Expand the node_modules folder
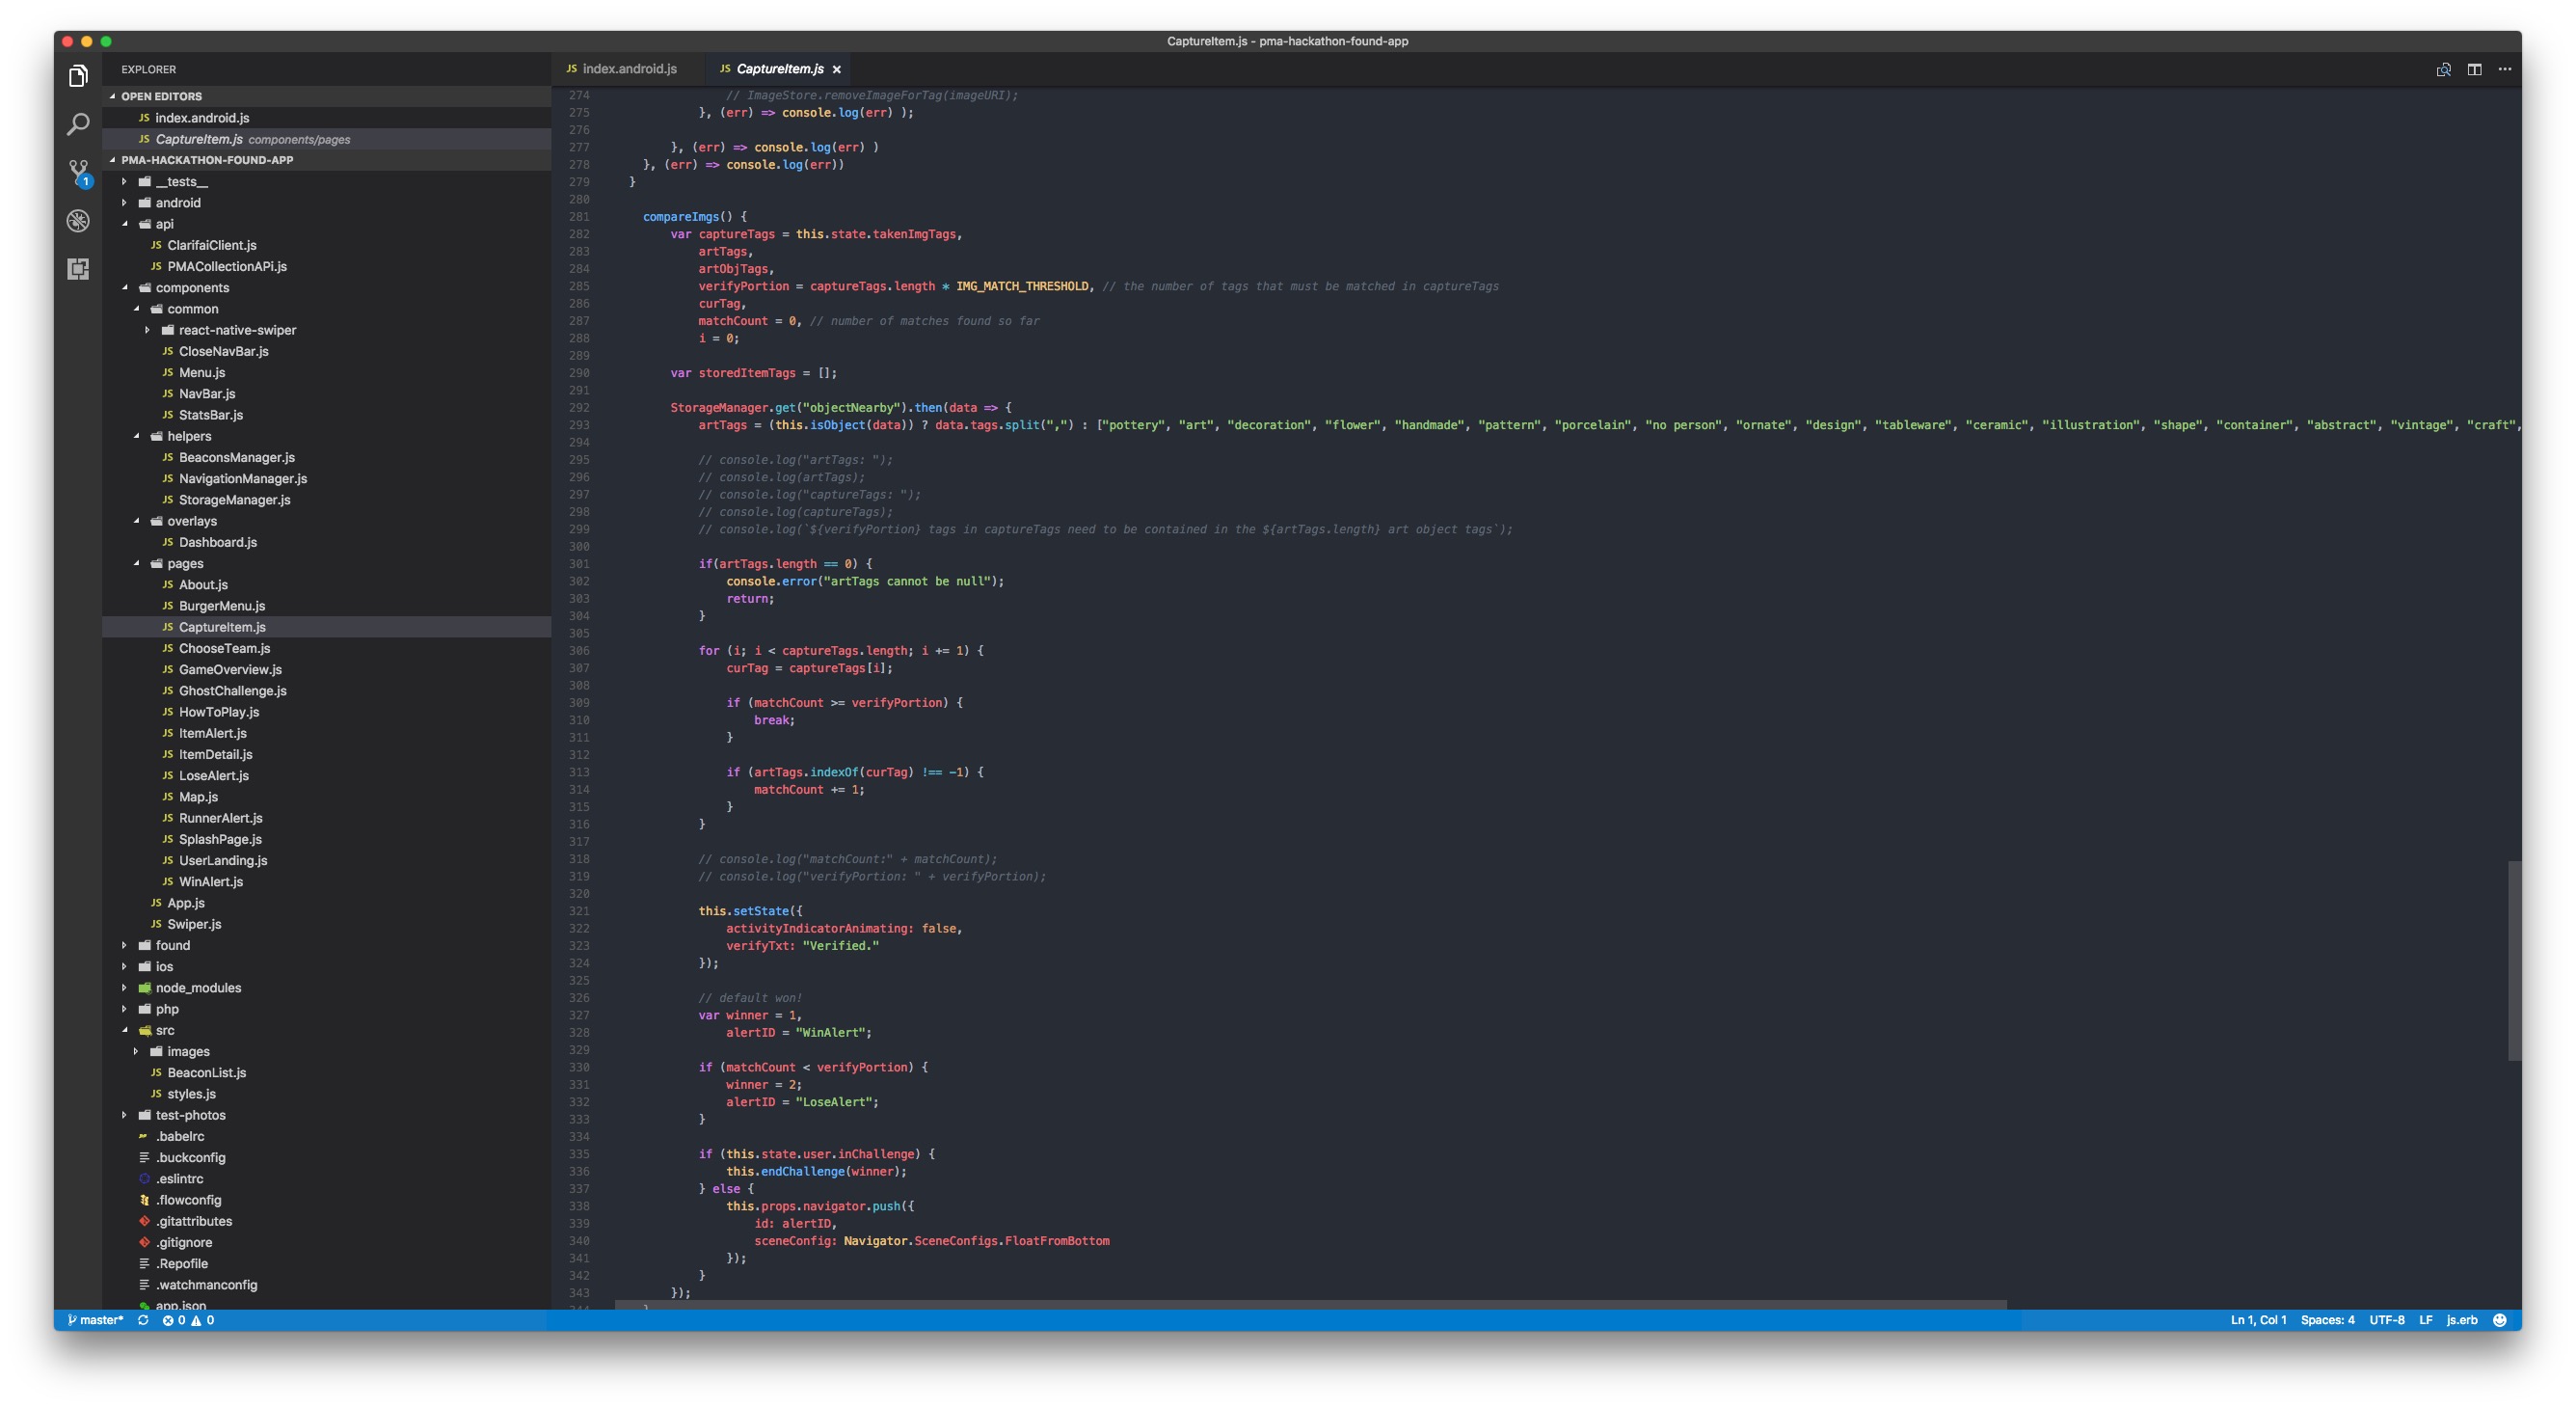The height and width of the screenshot is (1408, 2576). 198,988
